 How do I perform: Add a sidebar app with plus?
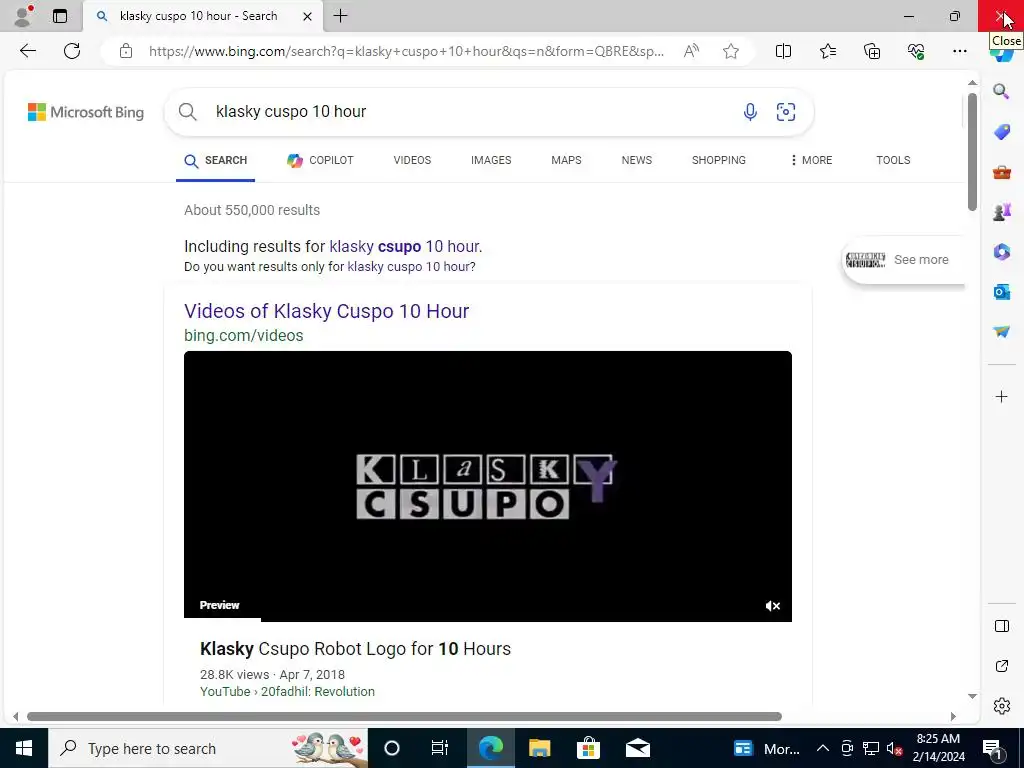coord(1001,396)
